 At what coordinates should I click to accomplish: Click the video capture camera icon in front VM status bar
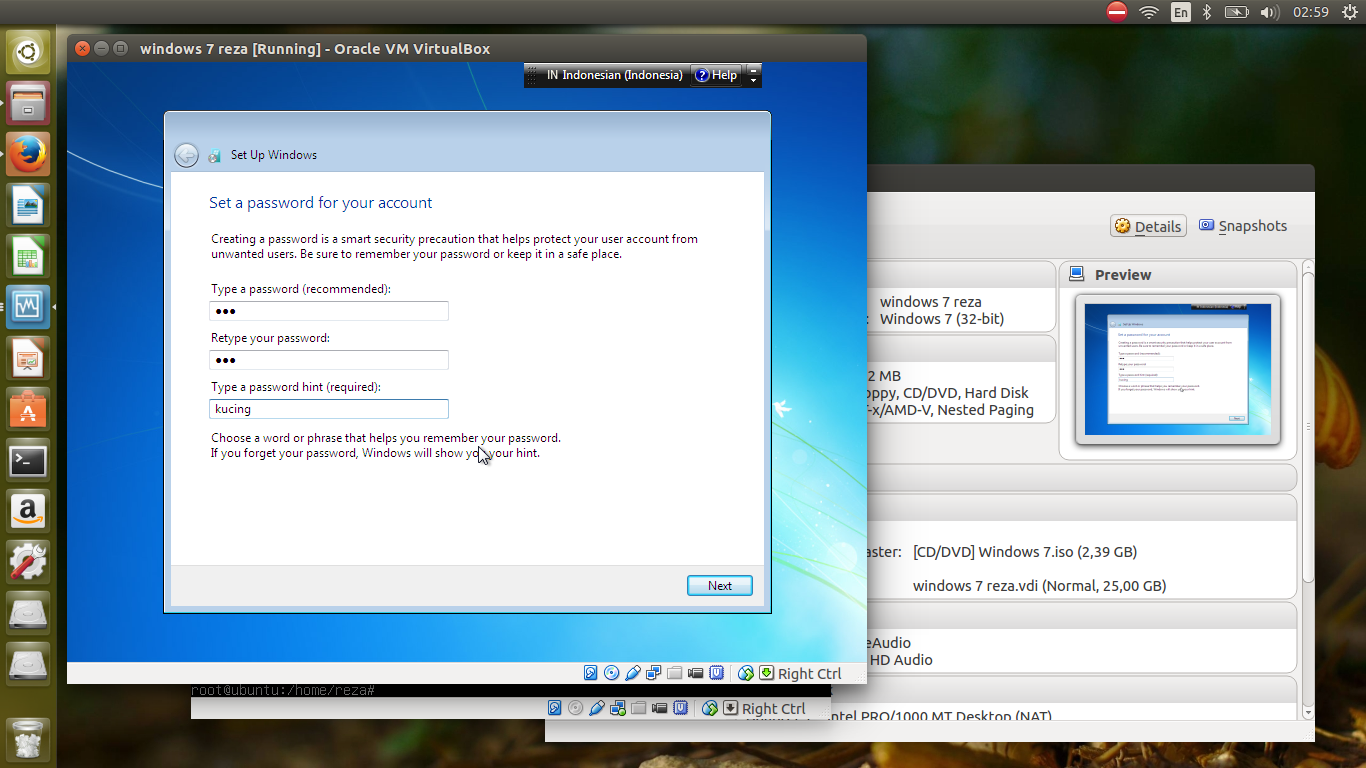coord(695,673)
